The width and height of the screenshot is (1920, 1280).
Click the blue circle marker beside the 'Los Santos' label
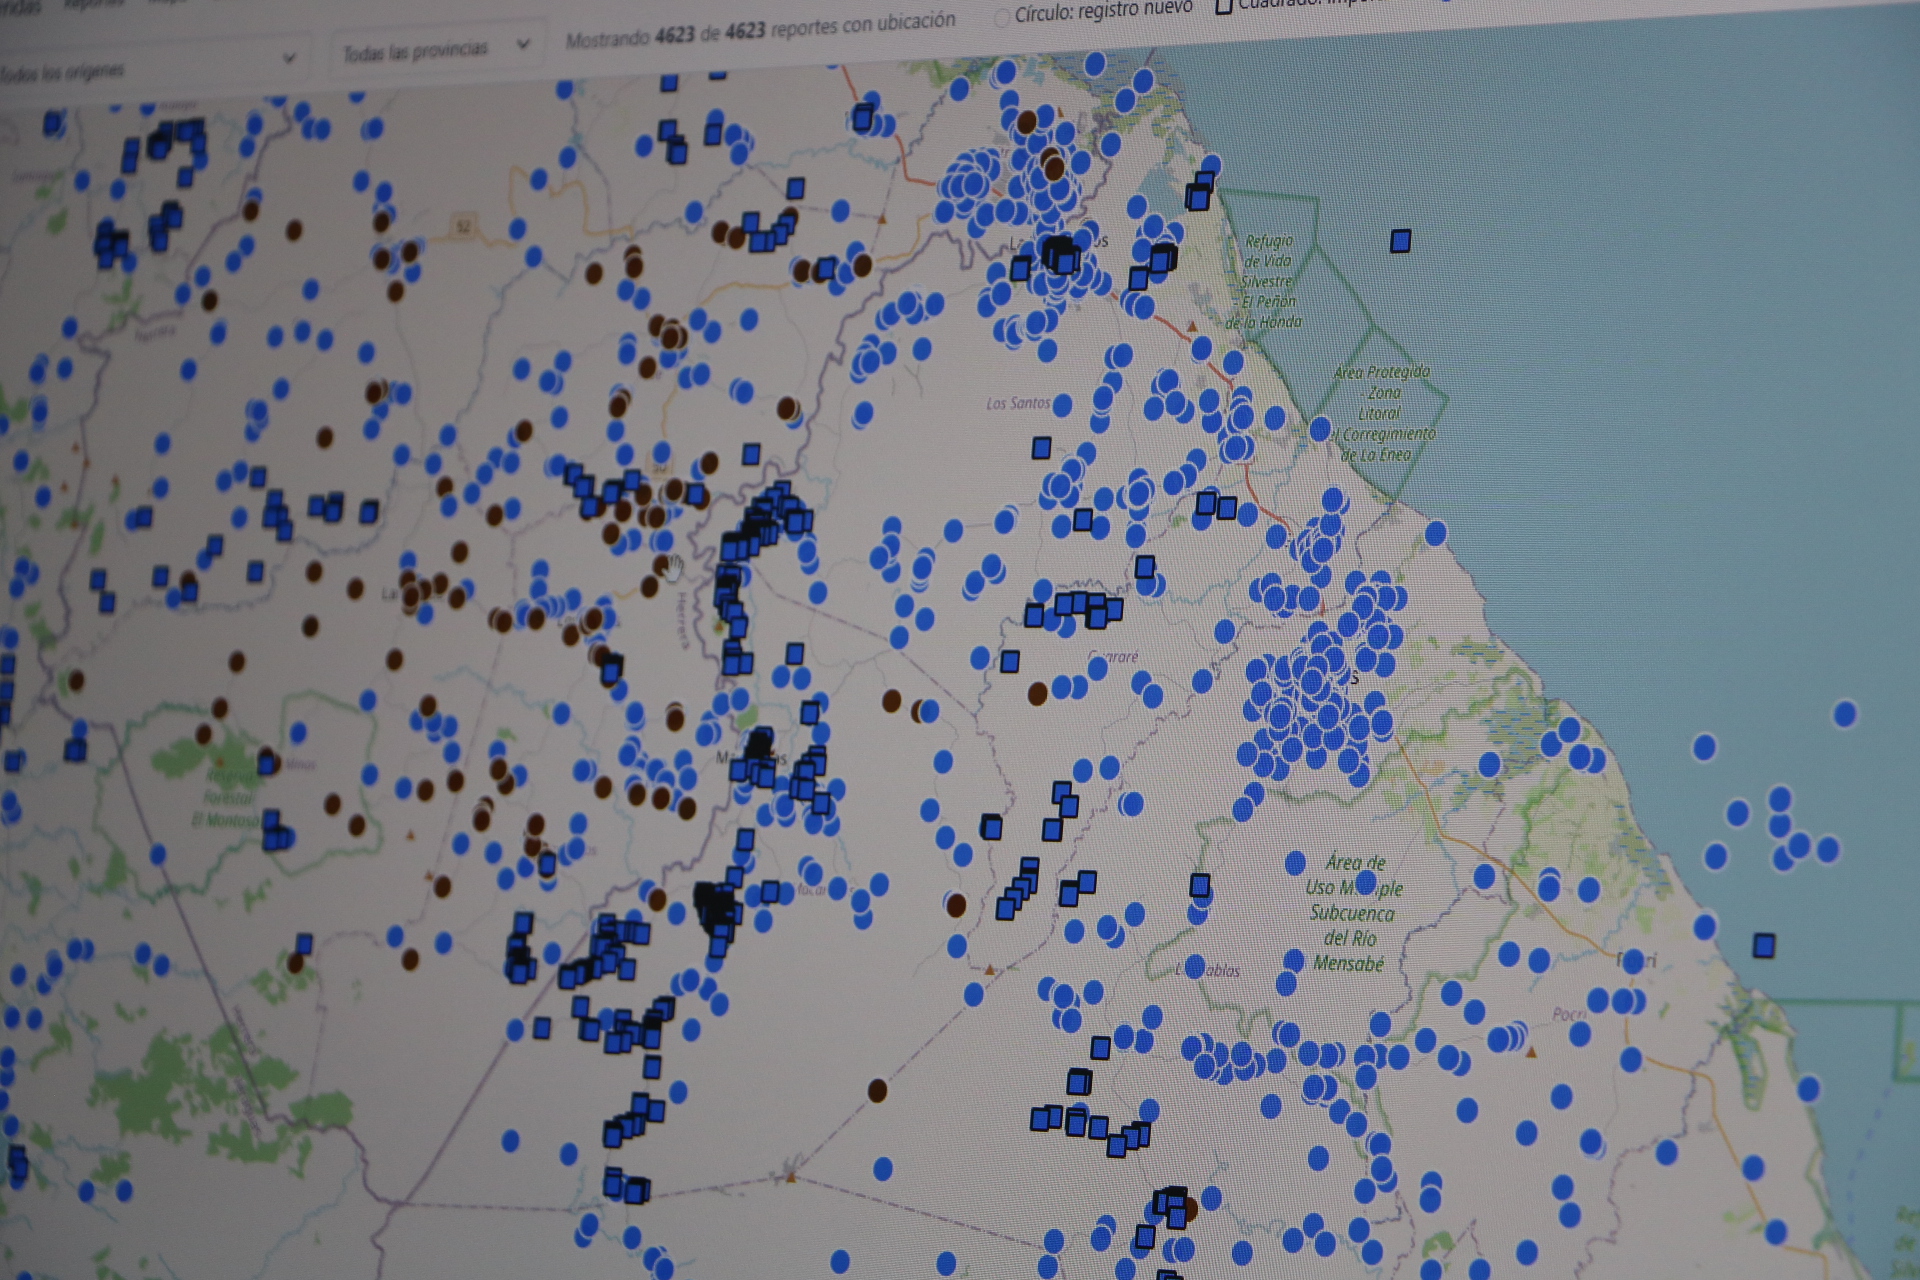tap(1062, 405)
